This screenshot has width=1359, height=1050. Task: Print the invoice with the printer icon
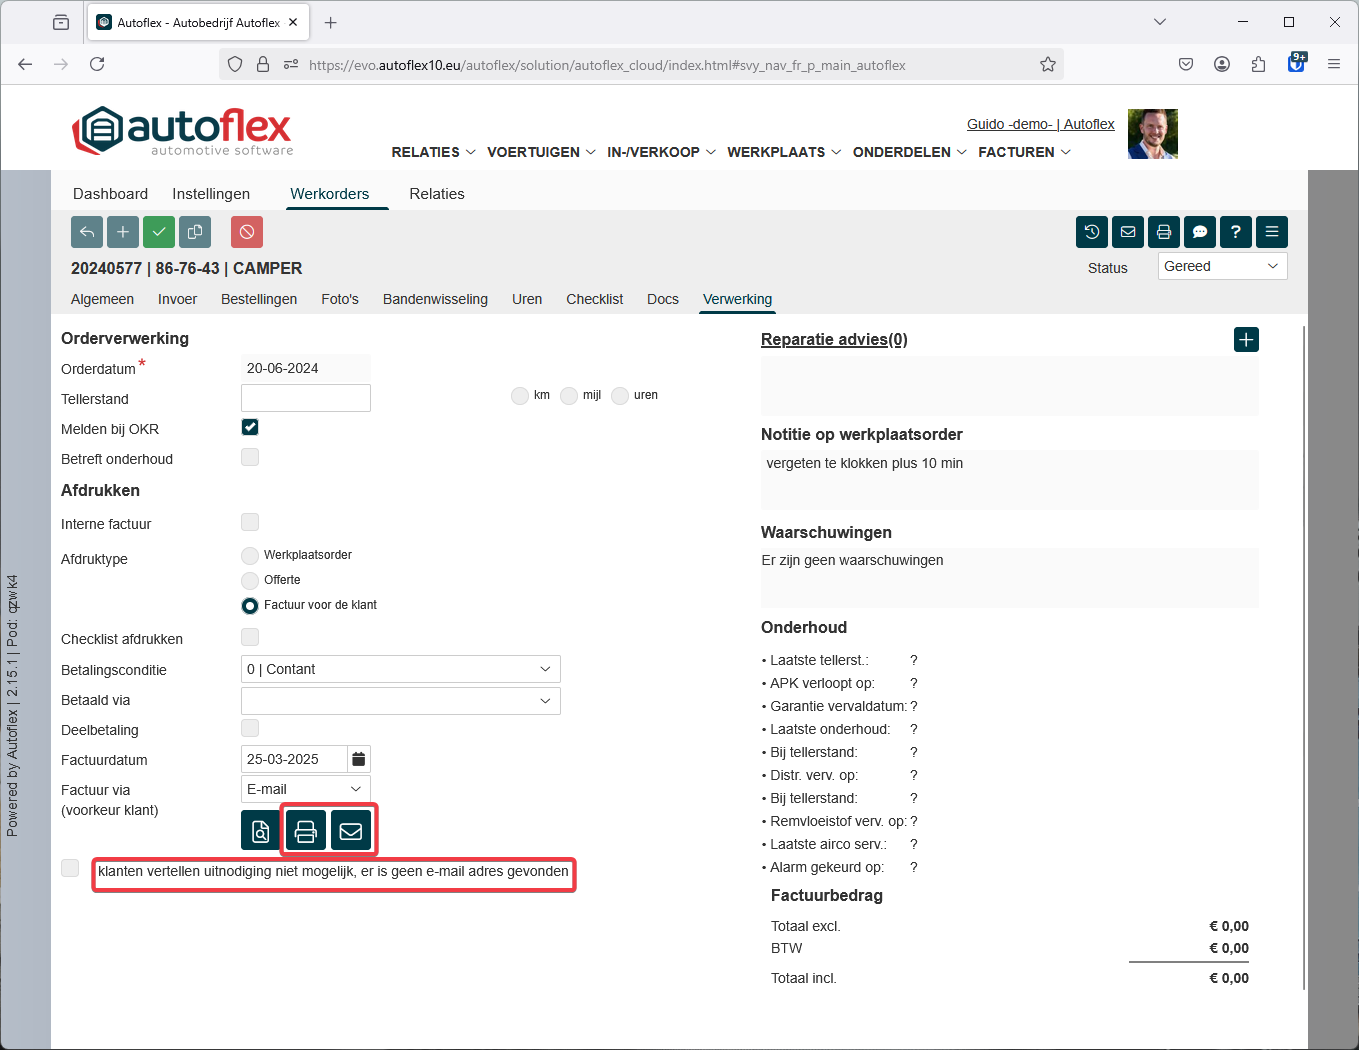(x=306, y=831)
